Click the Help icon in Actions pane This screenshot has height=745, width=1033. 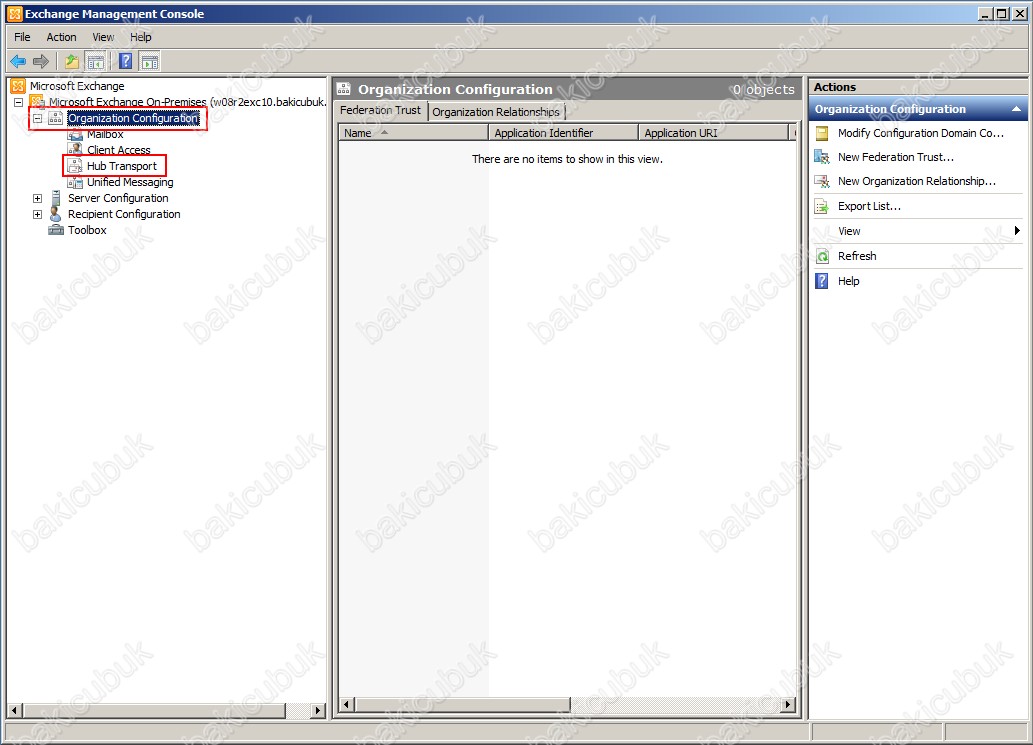click(822, 281)
